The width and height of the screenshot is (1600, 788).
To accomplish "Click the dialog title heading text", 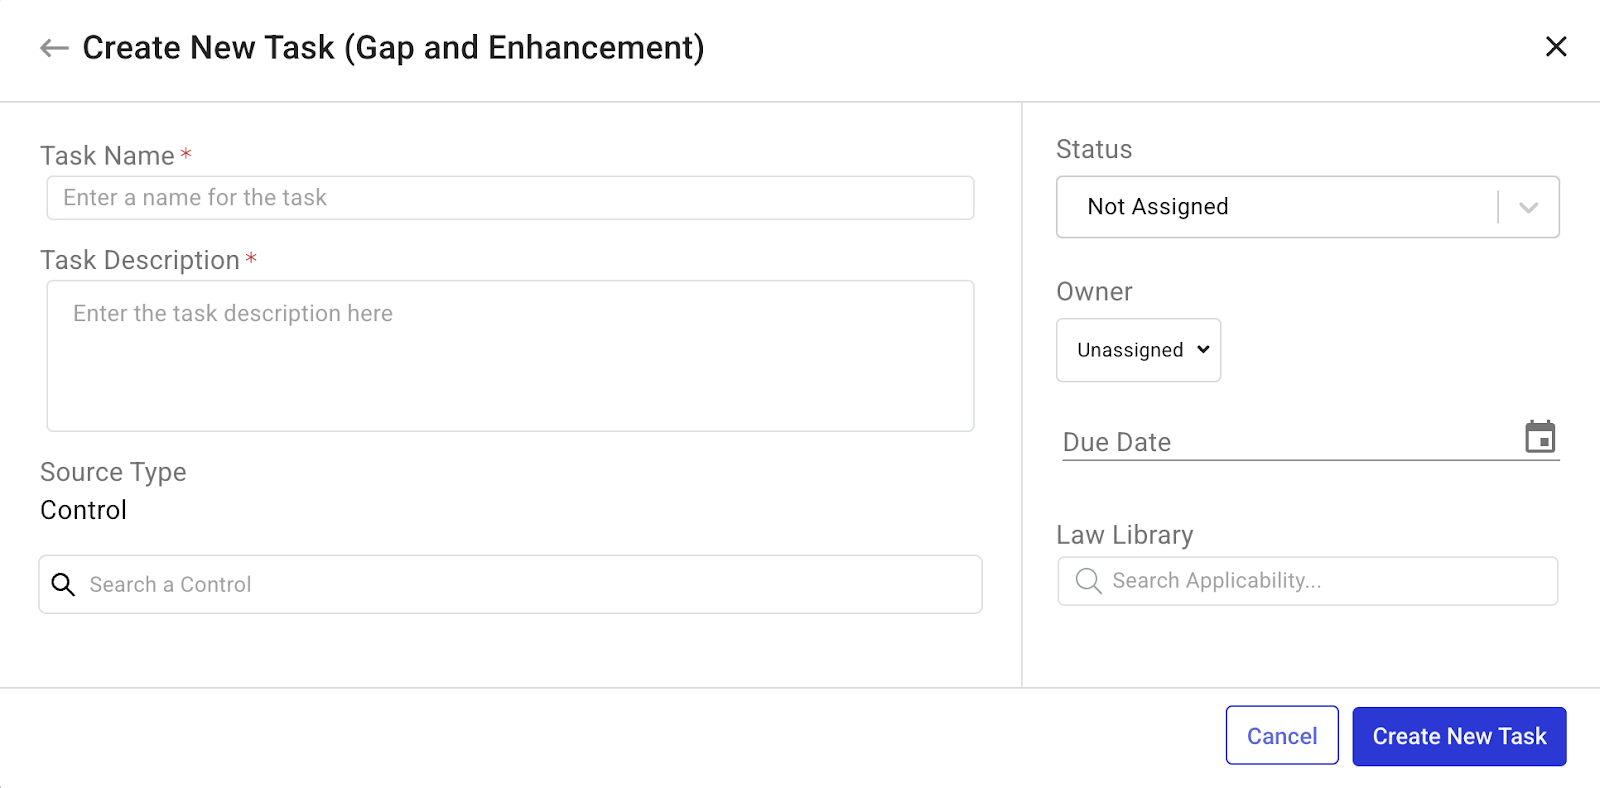I will pyautogui.click(x=393, y=48).
